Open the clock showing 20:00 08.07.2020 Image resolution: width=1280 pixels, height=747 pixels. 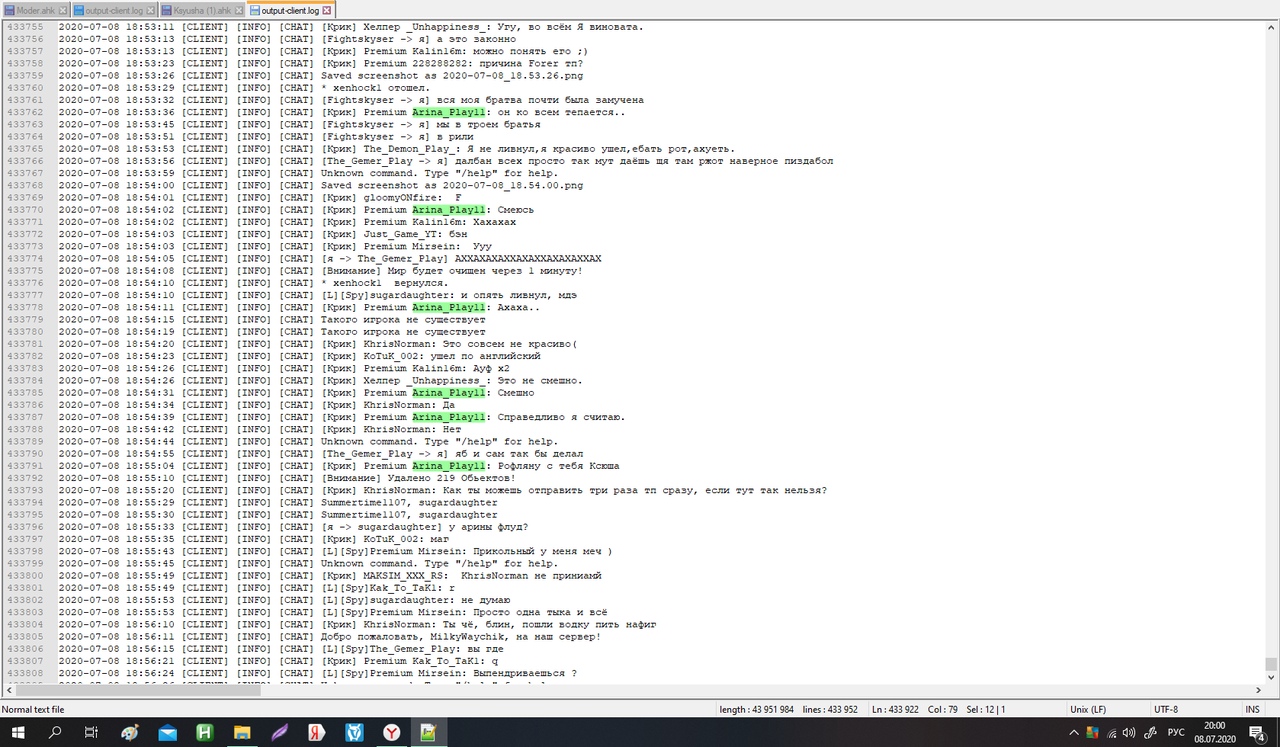pyautogui.click(x=1214, y=732)
